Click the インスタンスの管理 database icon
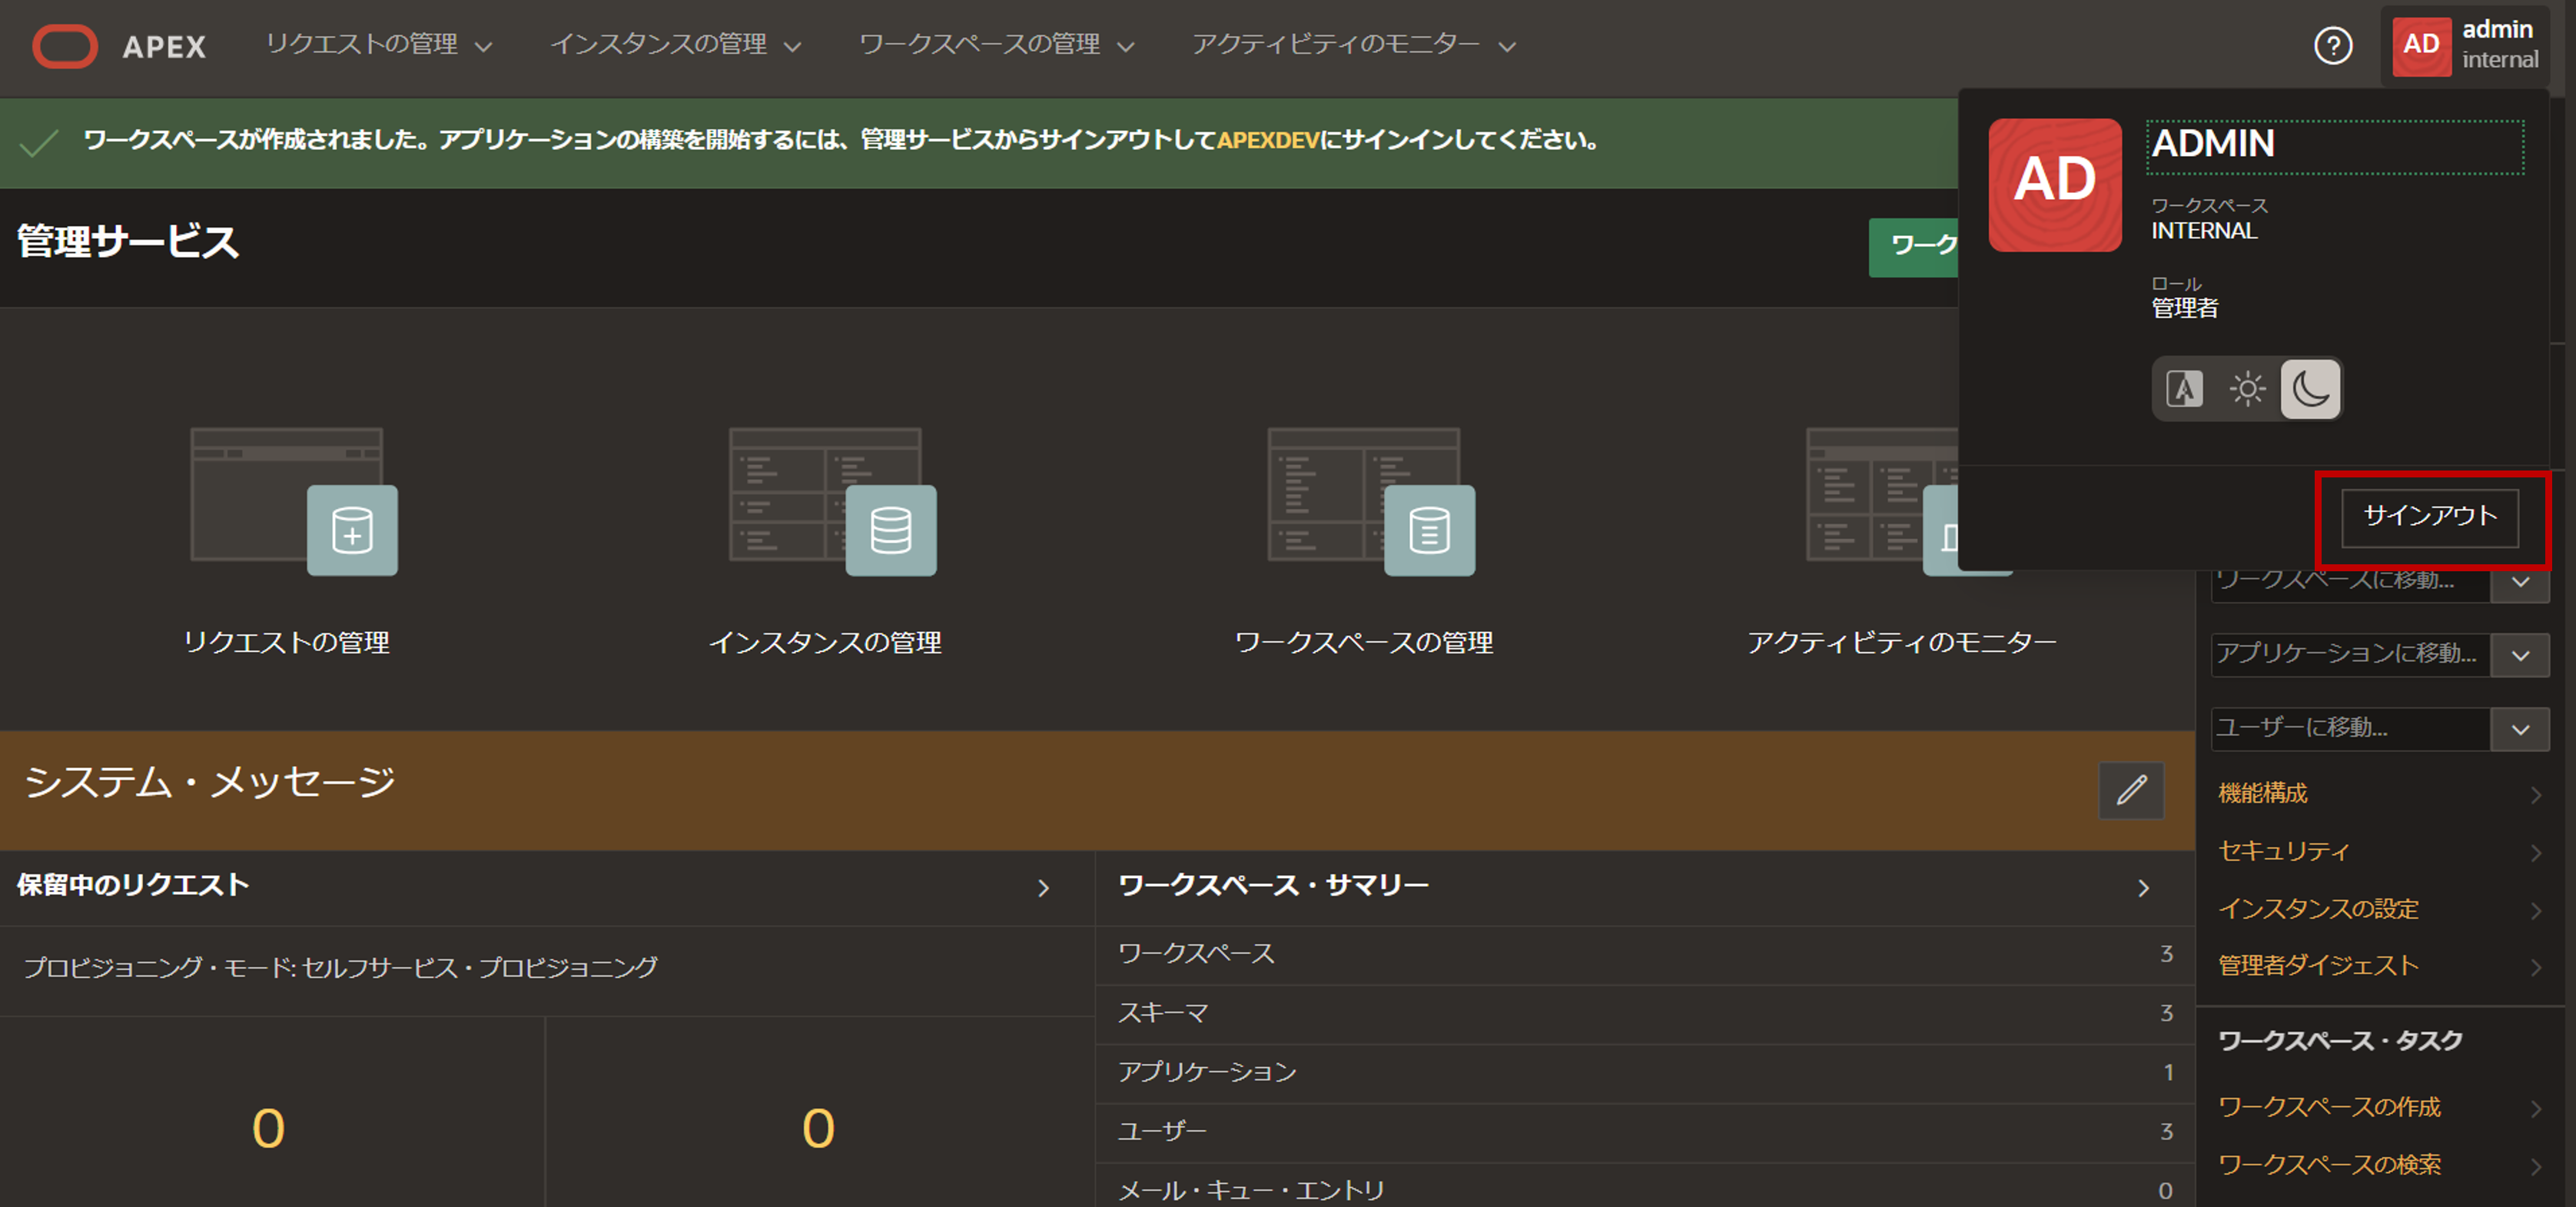Image resolution: width=2576 pixels, height=1207 pixels. 890,530
